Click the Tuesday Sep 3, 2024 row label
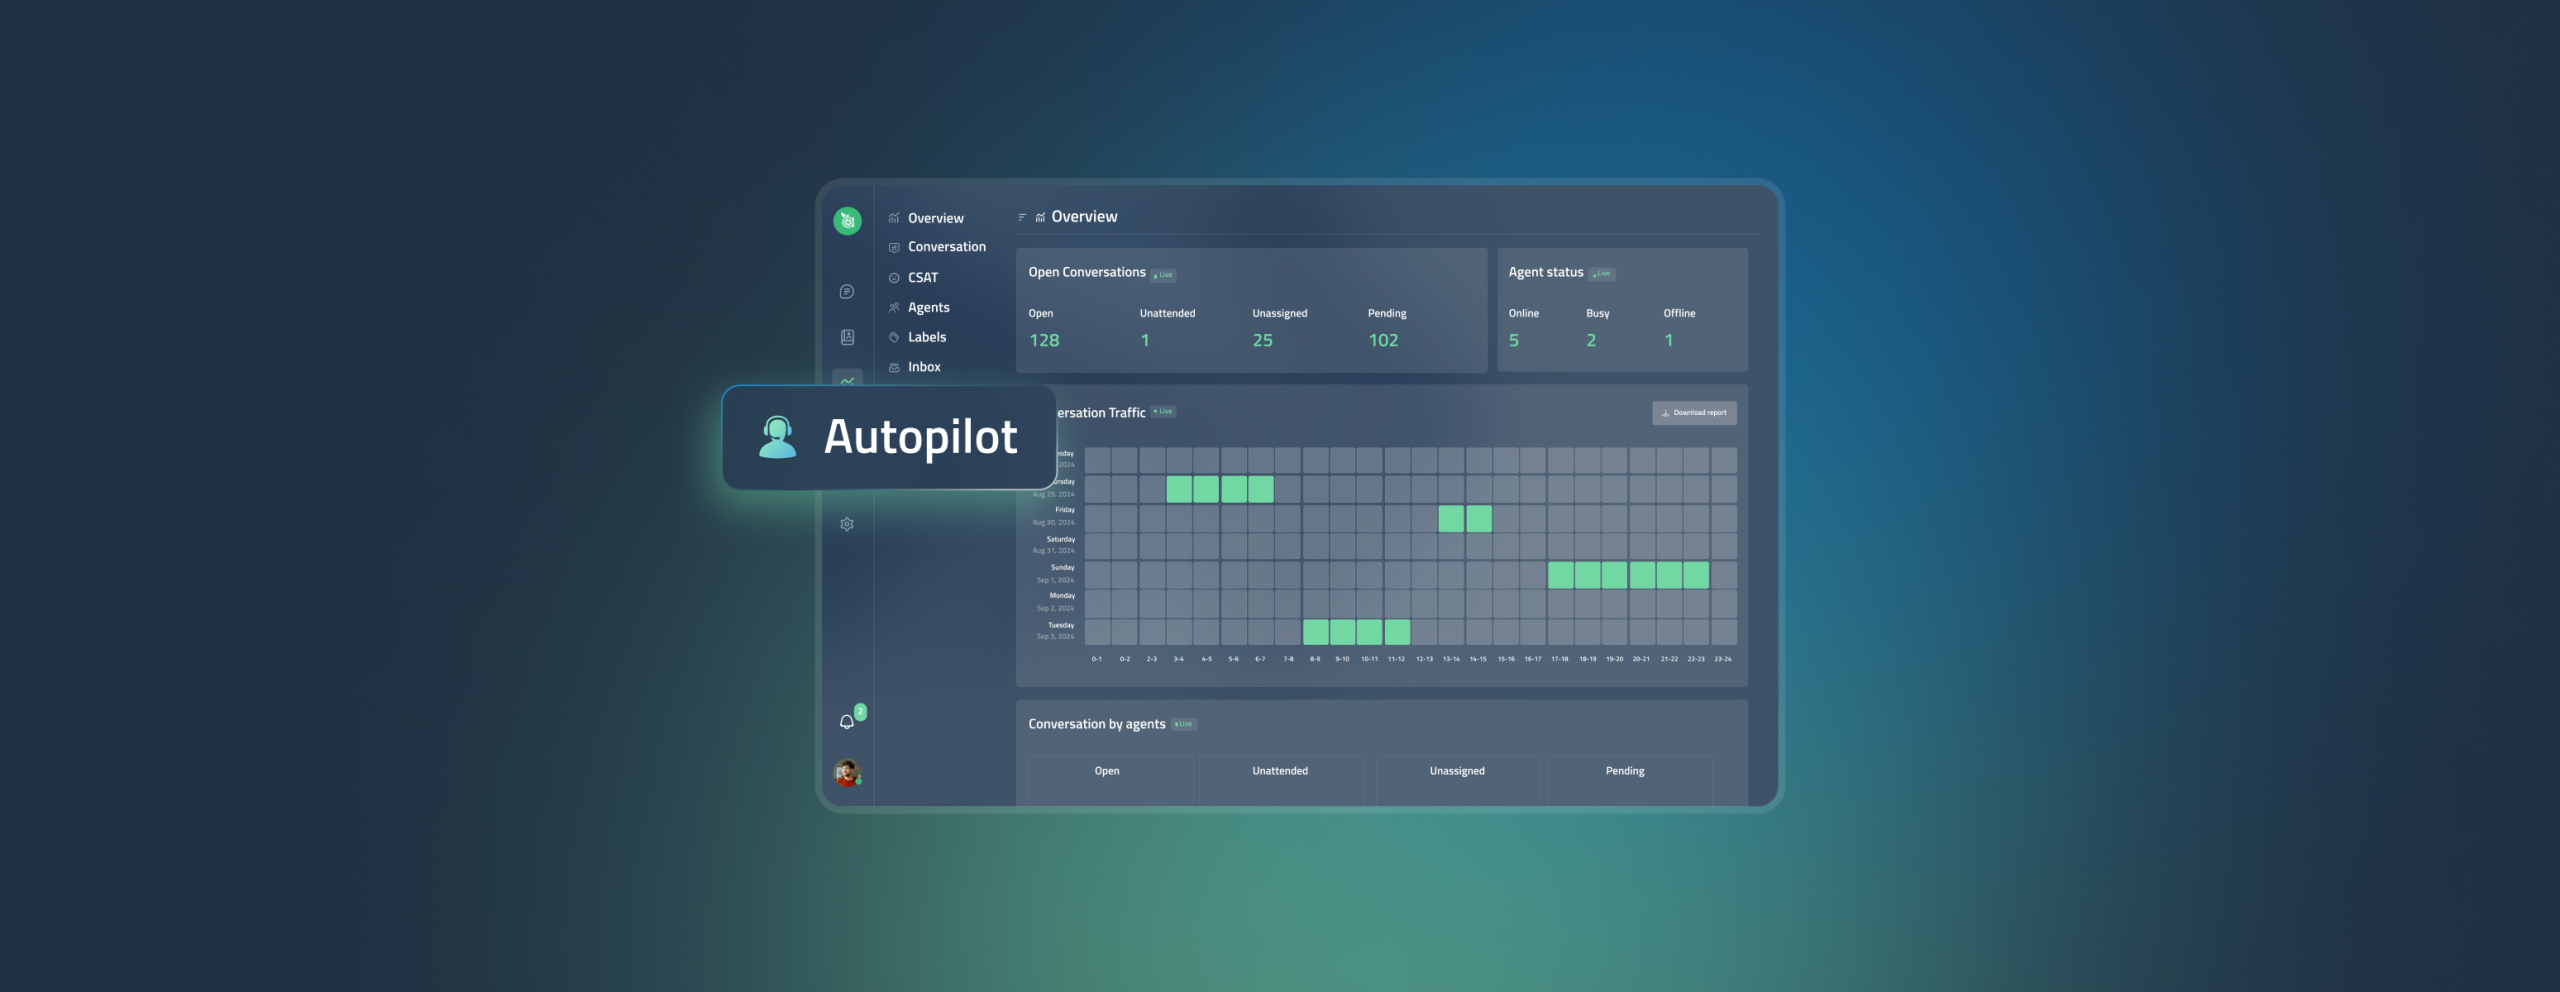 (x=1056, y=631)
